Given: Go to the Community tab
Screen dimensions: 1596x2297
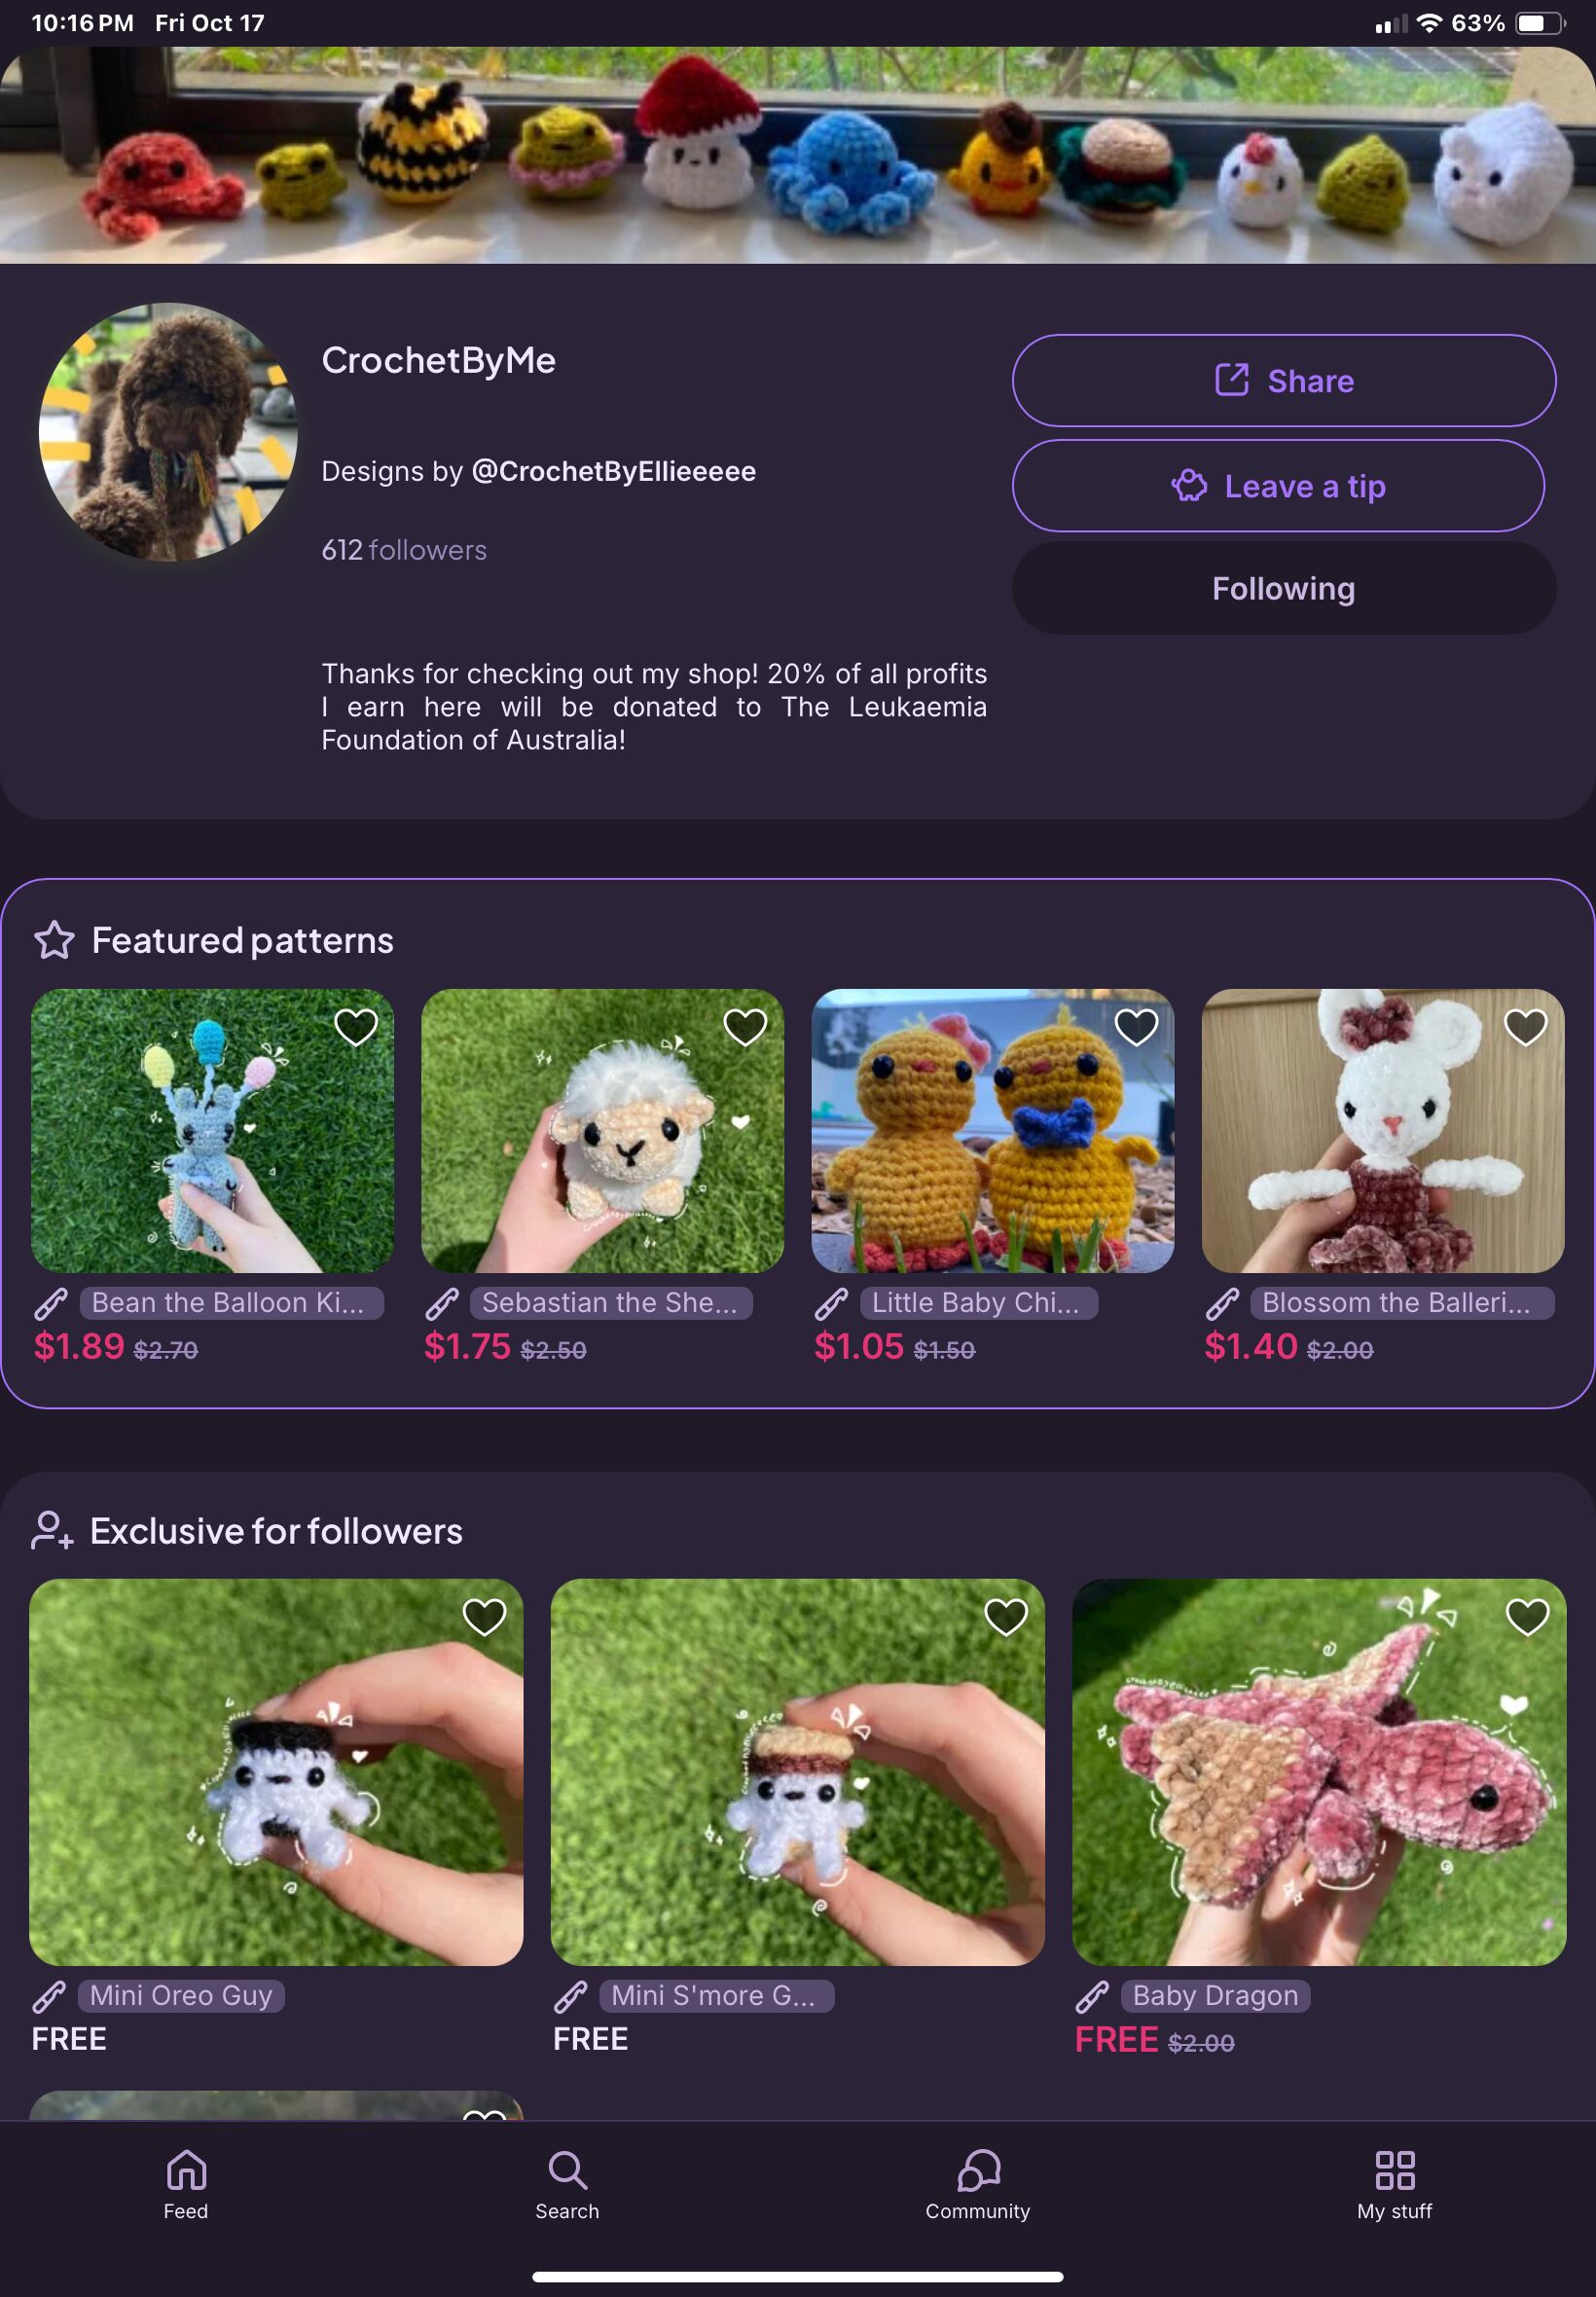Looking at the screenshot, I should point(978,2185).
